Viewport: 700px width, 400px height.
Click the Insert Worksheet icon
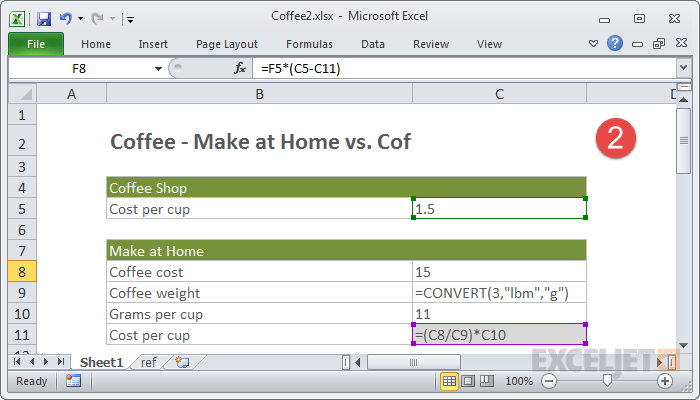(x=182, y=362)
